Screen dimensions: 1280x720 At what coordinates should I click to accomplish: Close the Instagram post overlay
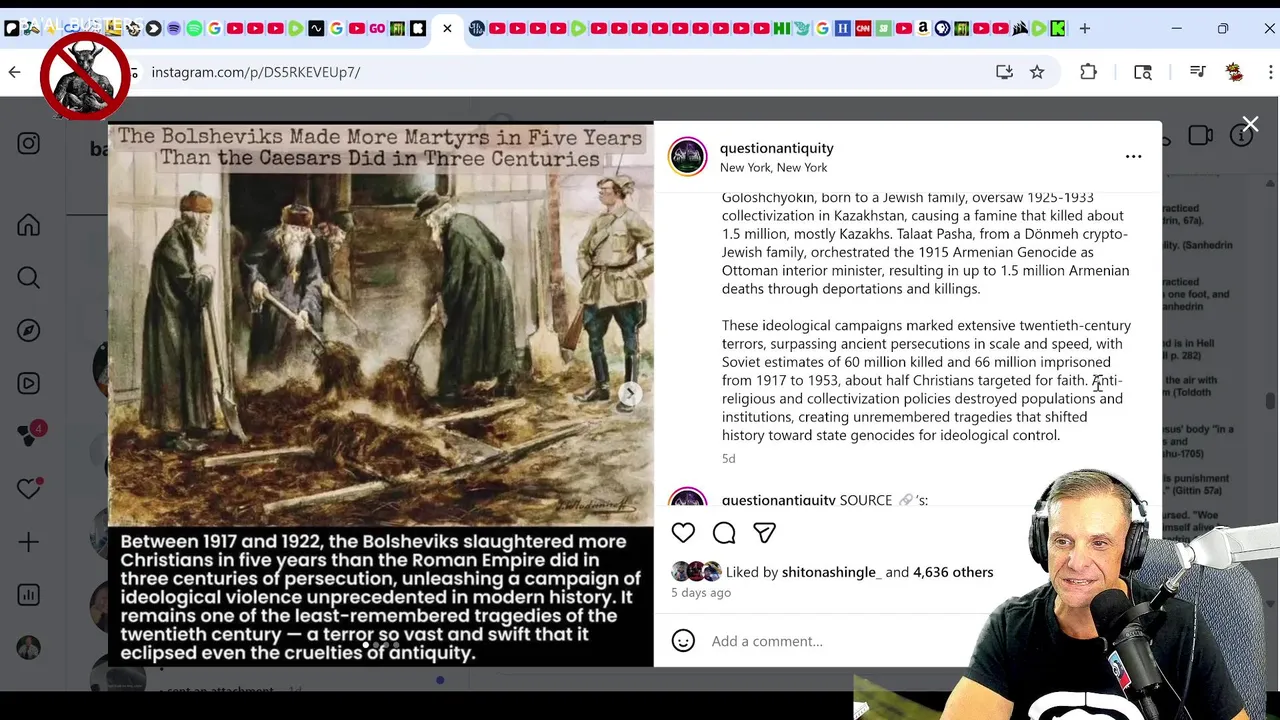[x=1250, y=125]
